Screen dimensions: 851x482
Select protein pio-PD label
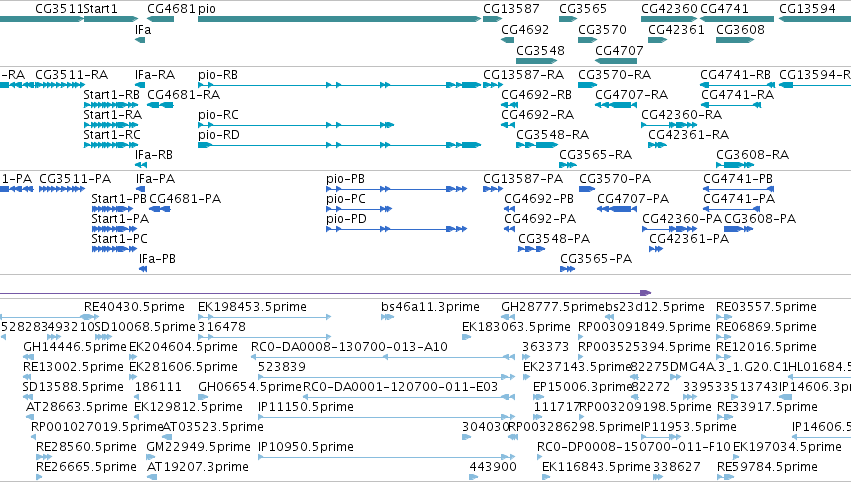(x=346, y=219)
